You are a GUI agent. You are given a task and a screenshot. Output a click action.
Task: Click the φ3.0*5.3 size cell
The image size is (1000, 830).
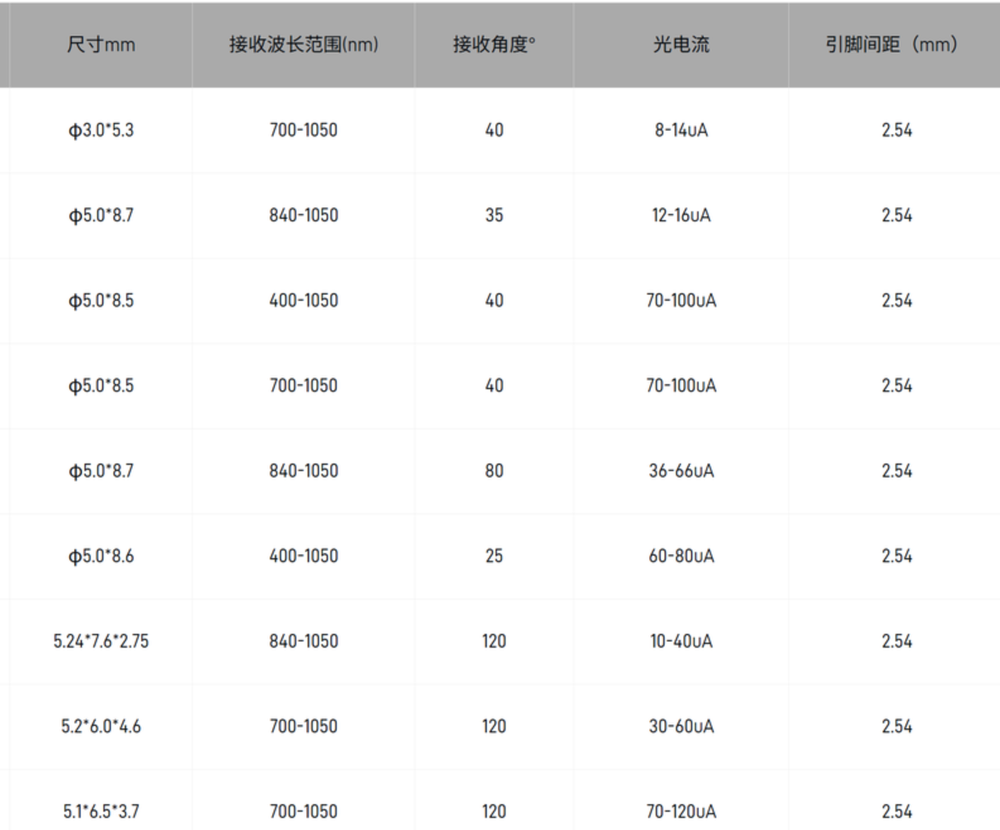point(101,130)
